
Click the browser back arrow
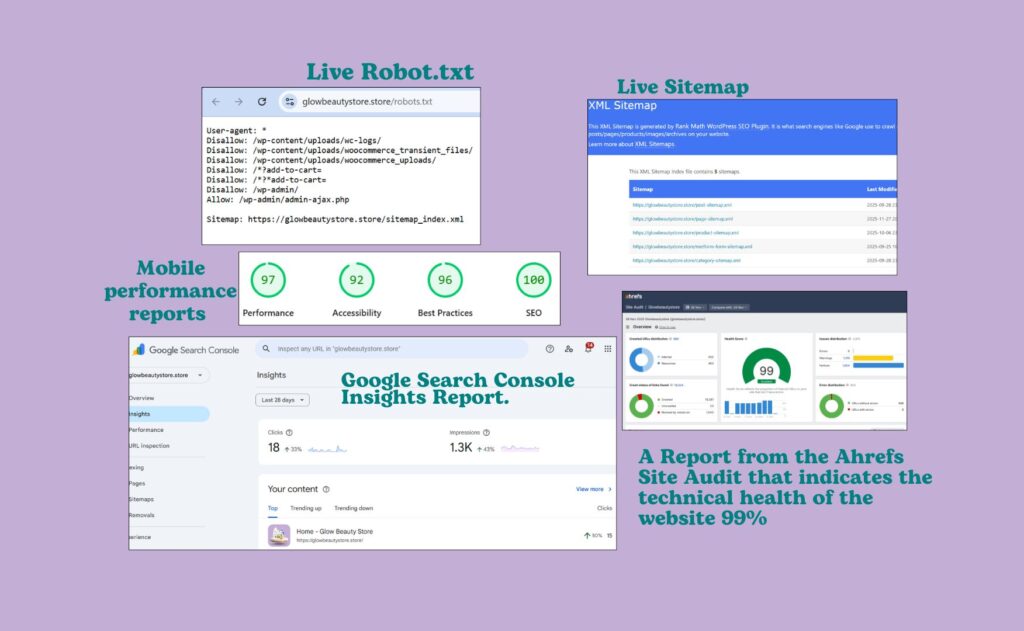pyautogui.click(x=216, y=102)
